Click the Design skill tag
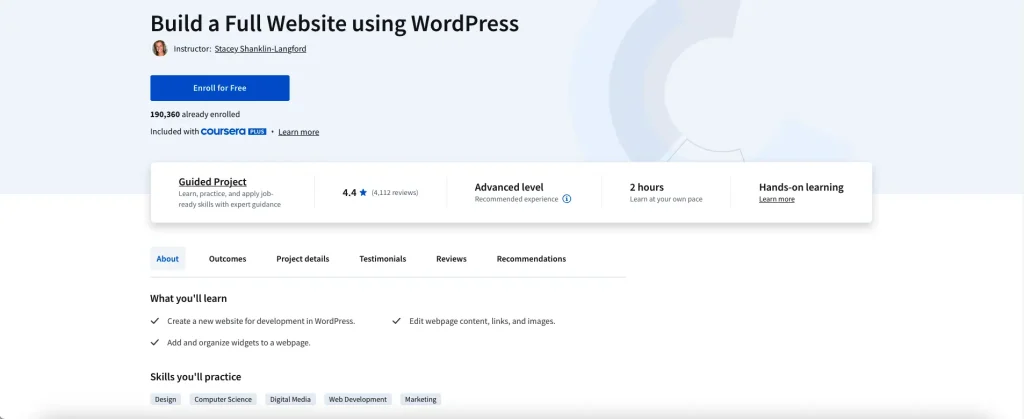The width and height of the screenshot is (1024, 419). coord(165,399)
